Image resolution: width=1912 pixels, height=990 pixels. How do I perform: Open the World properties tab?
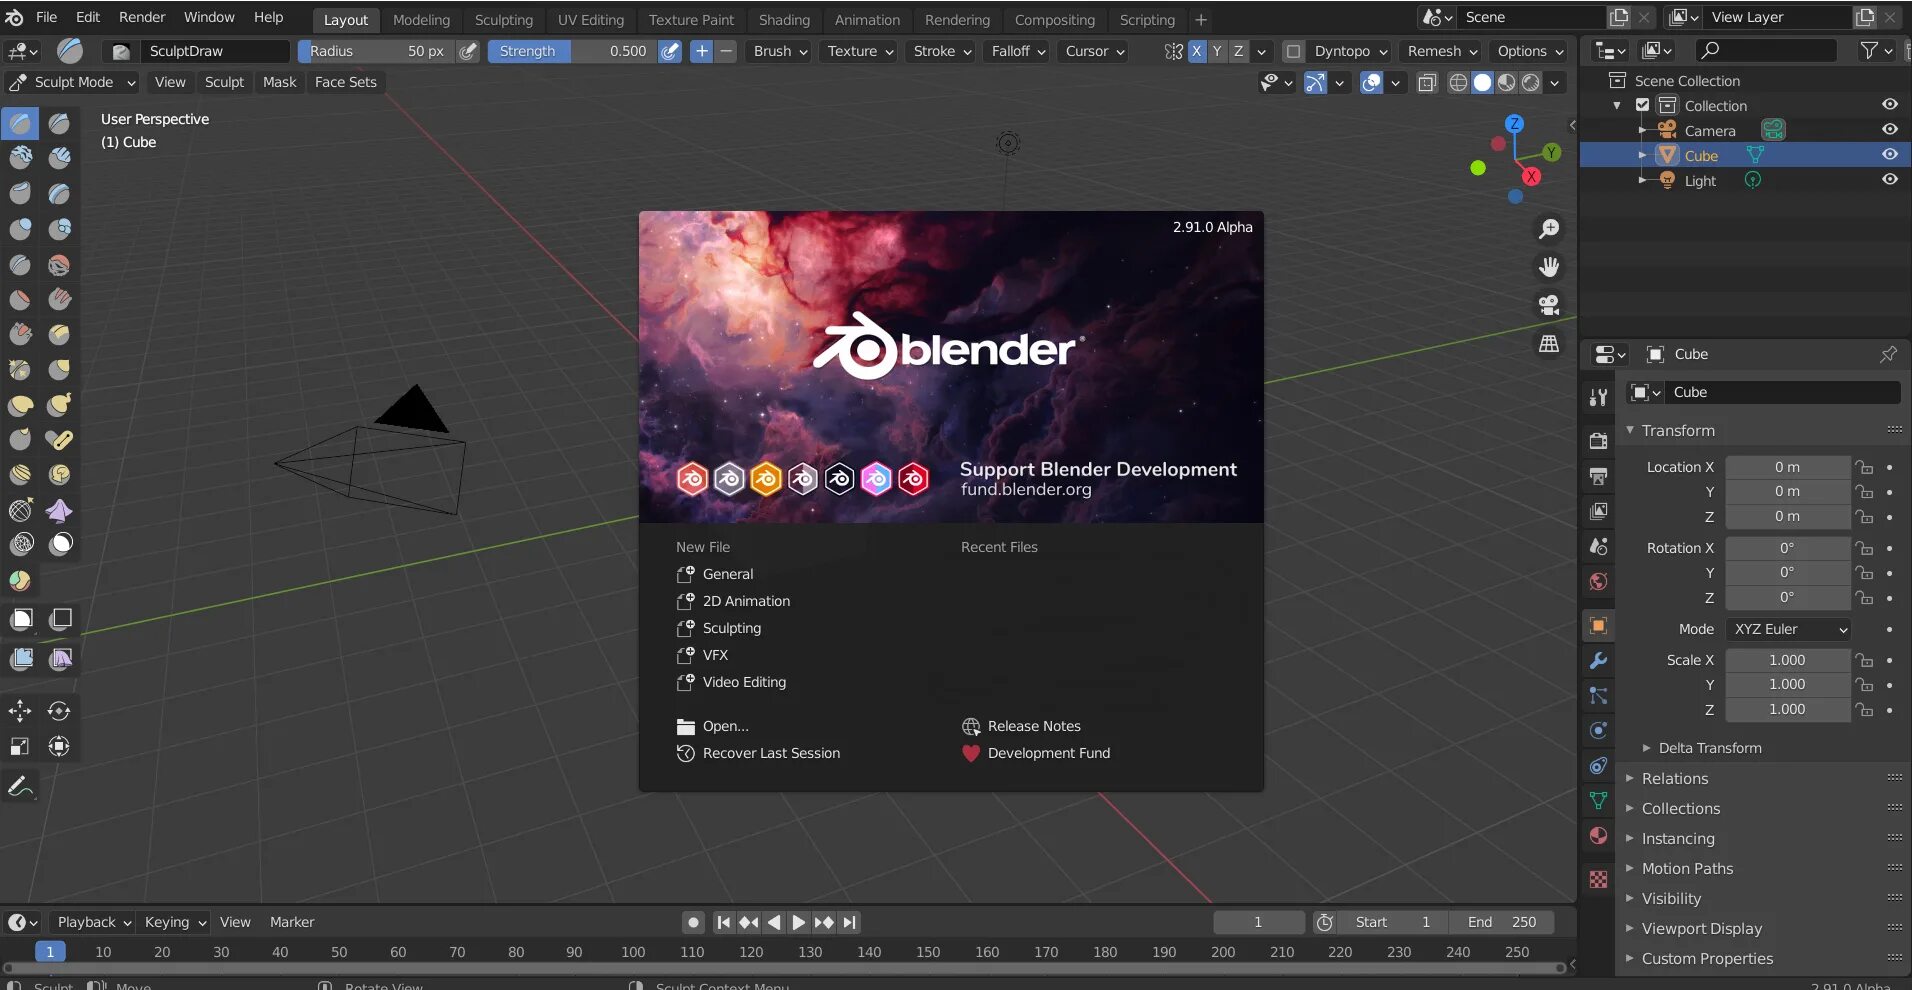click(x=1598, y=581)
